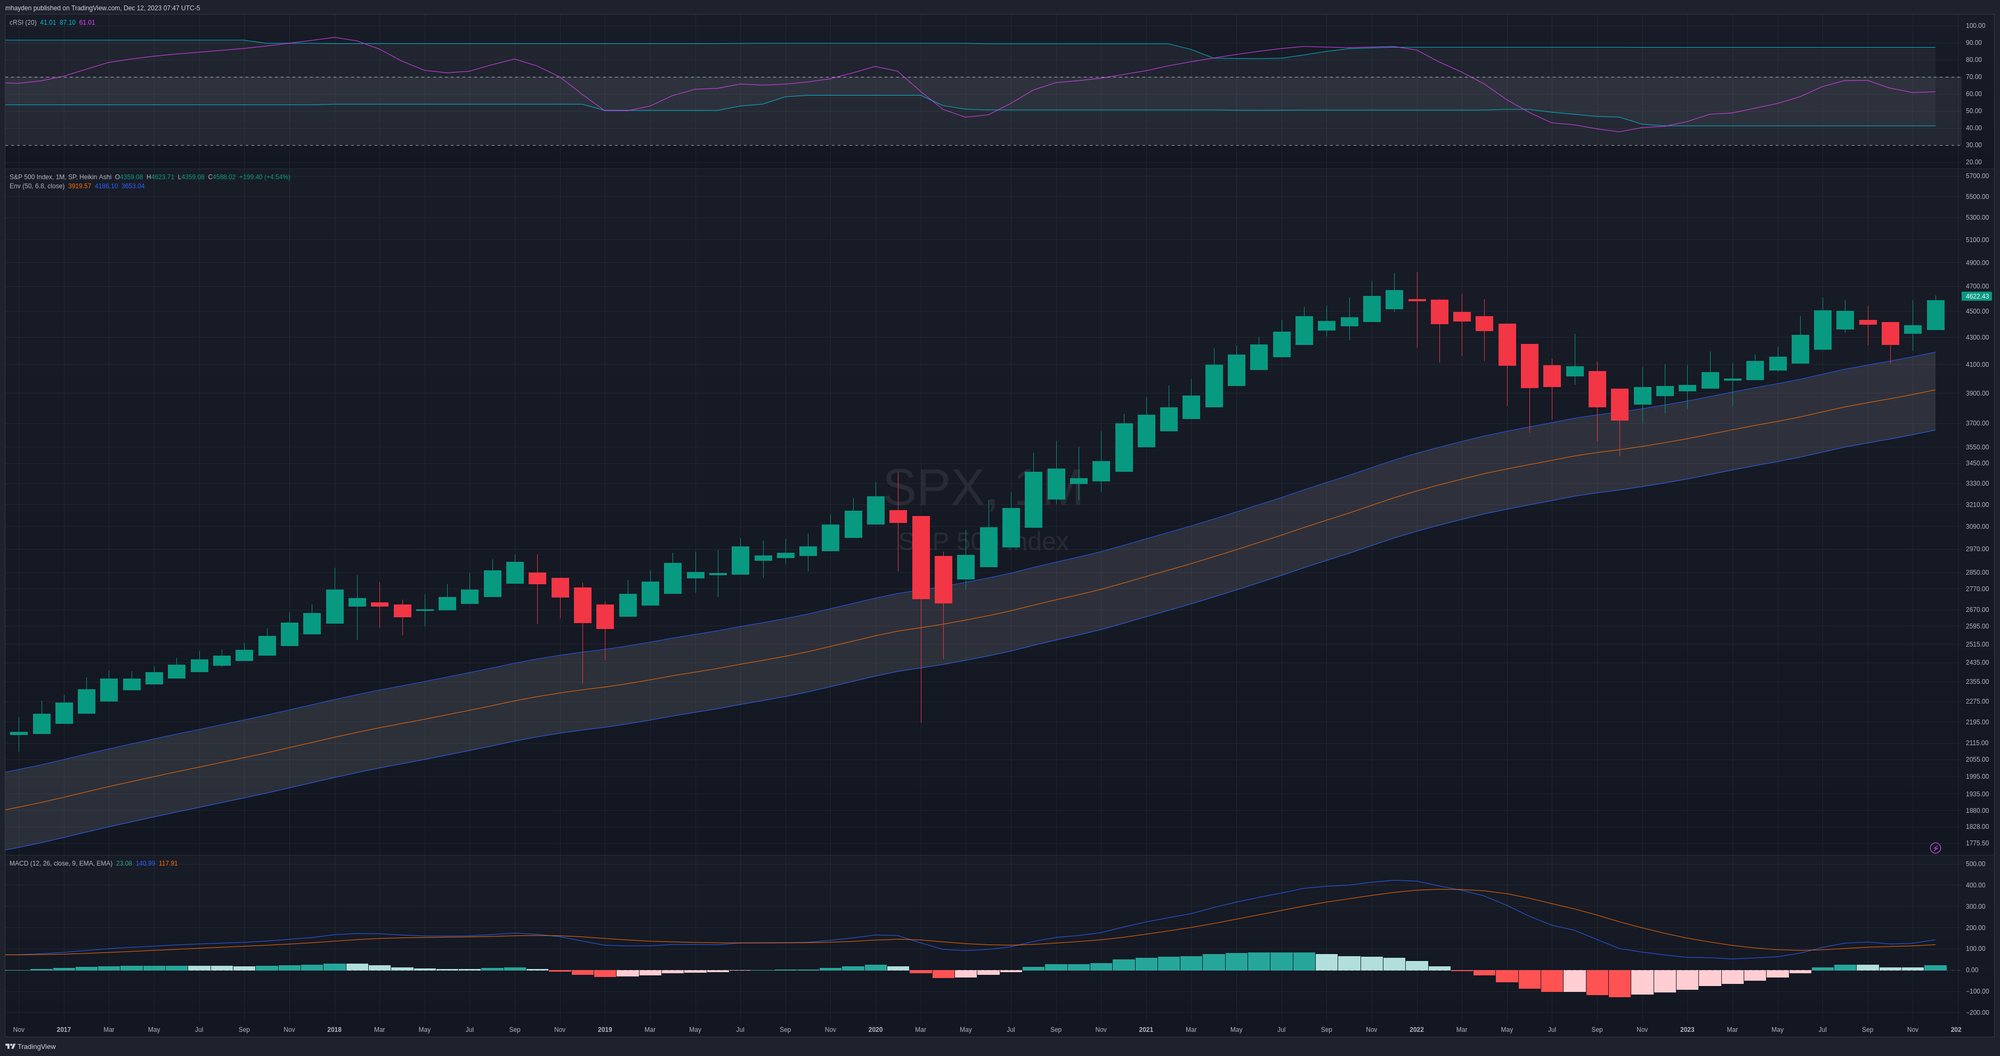Click the cRSI value 41.01
The image size is (2000, 1056).
click(48, 22)
